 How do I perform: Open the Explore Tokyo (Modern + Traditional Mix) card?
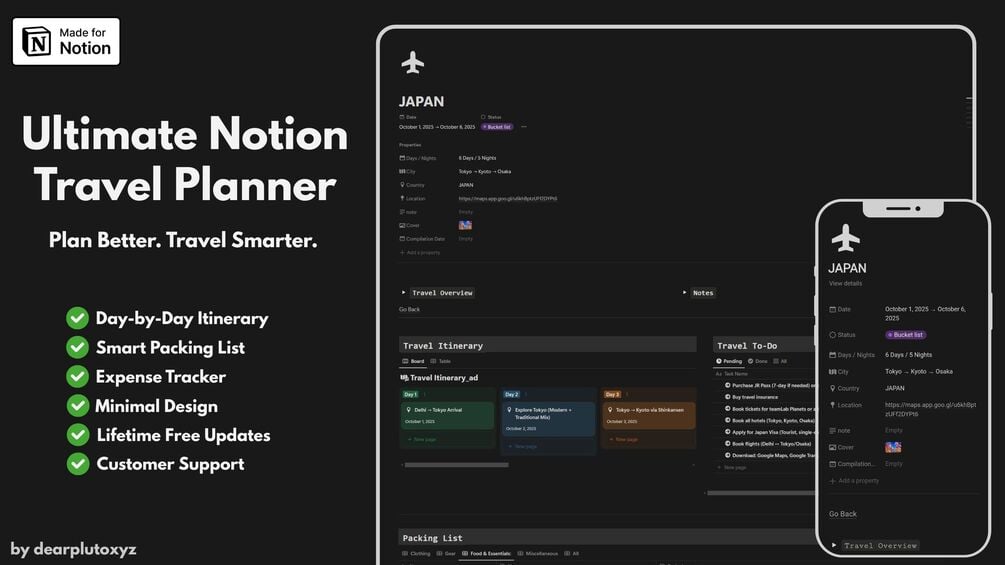548,420
